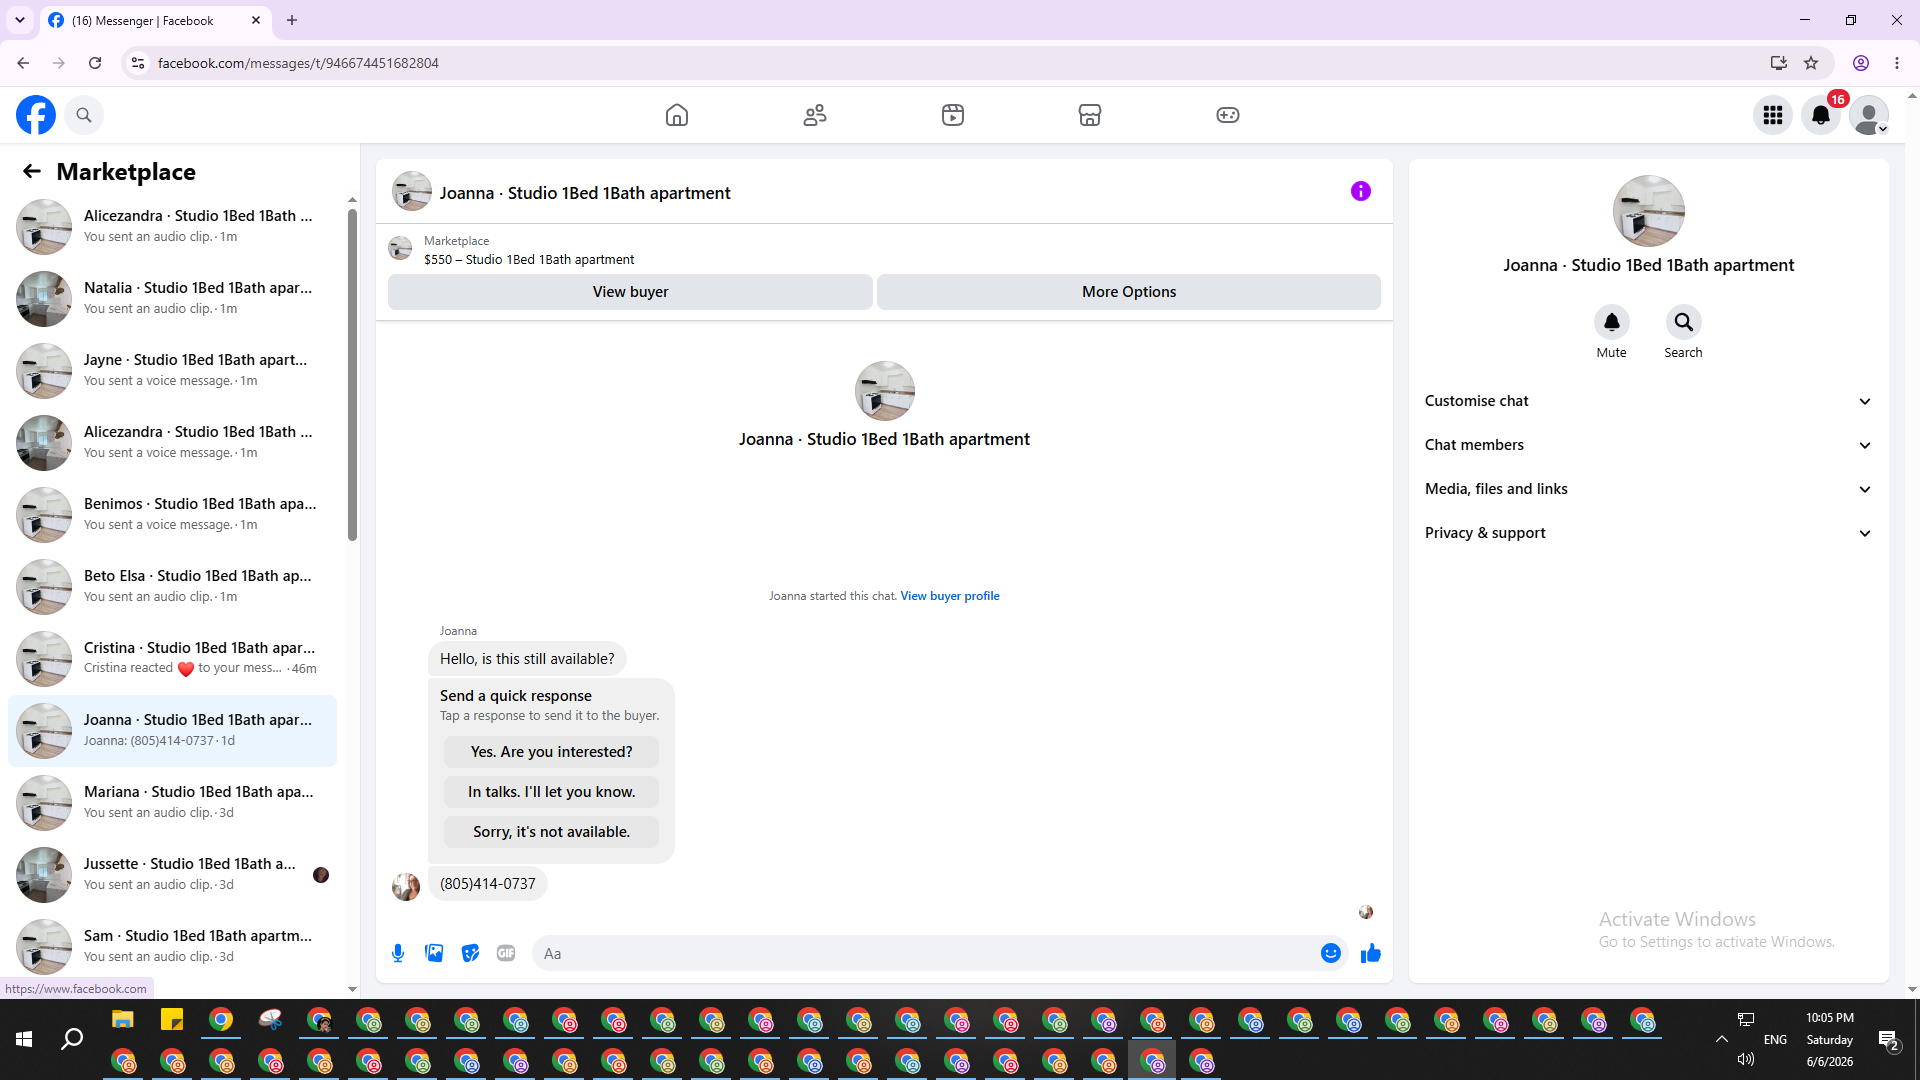This screenshot has width=1920, height=1080.
Task: Open Mariana's Studio apartment conversation
Action: coord(172,803)
